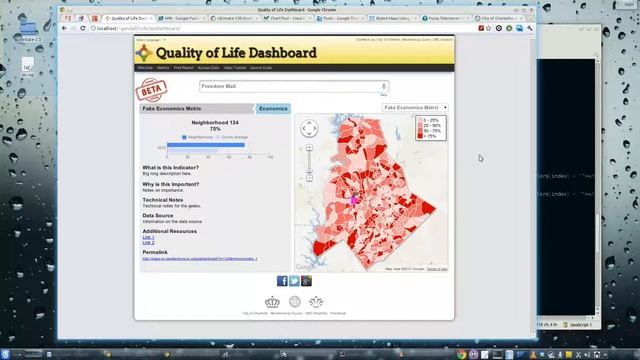Click the red extension icon in Chrome toolbar
This screenshot has width=640, height=360.
pyautogui.click(x=481, y=28)
